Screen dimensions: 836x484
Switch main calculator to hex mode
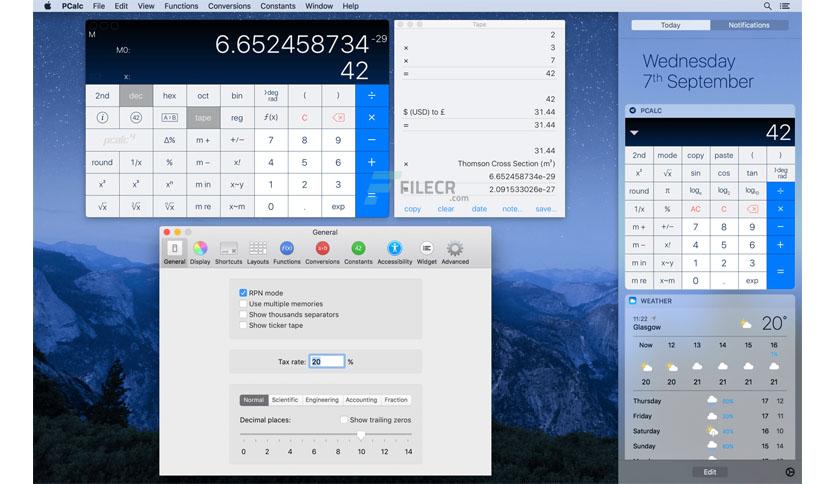[170, 96]
